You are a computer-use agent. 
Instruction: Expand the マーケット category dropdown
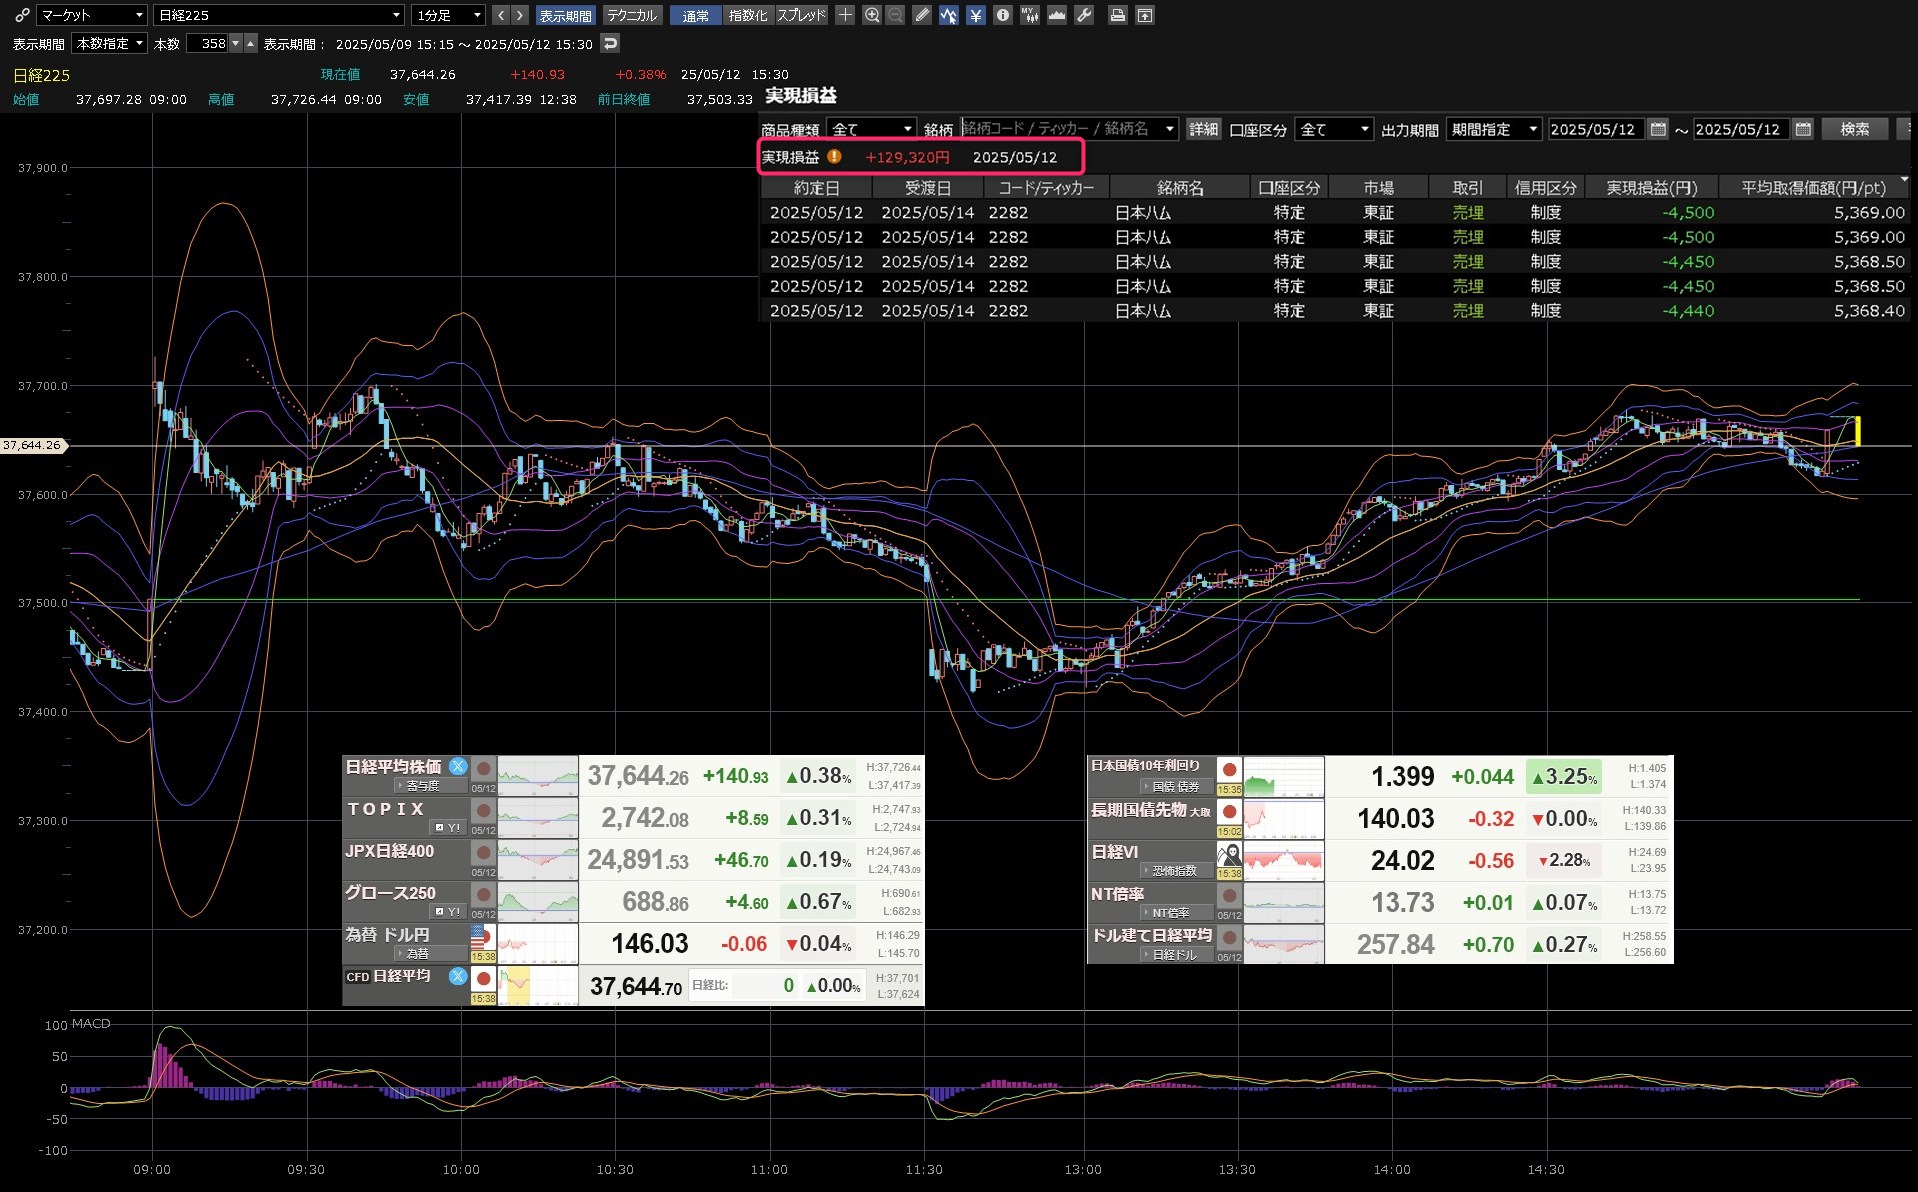[x=92, y=15]
